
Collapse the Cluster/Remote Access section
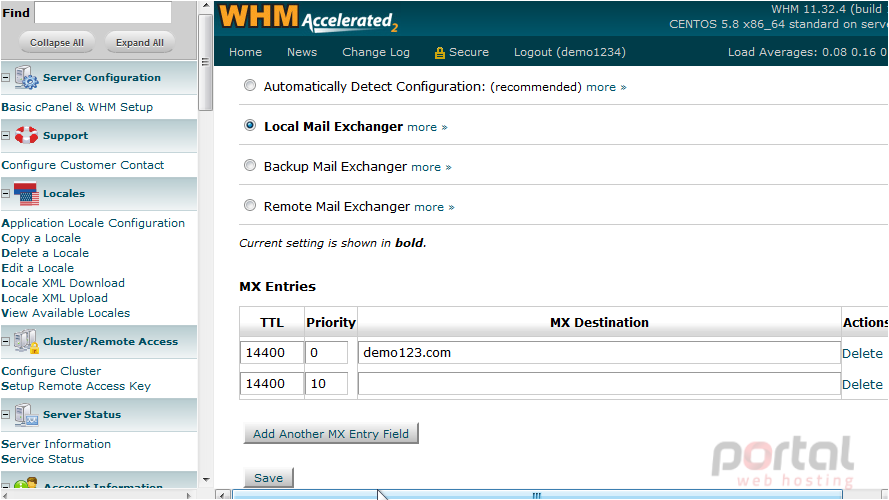tap(6, 342)
